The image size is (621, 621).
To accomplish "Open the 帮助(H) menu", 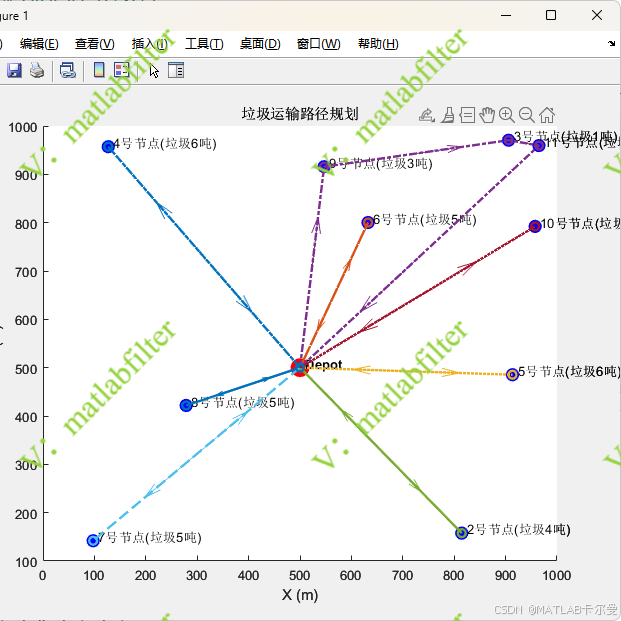I will pos(378,44).
